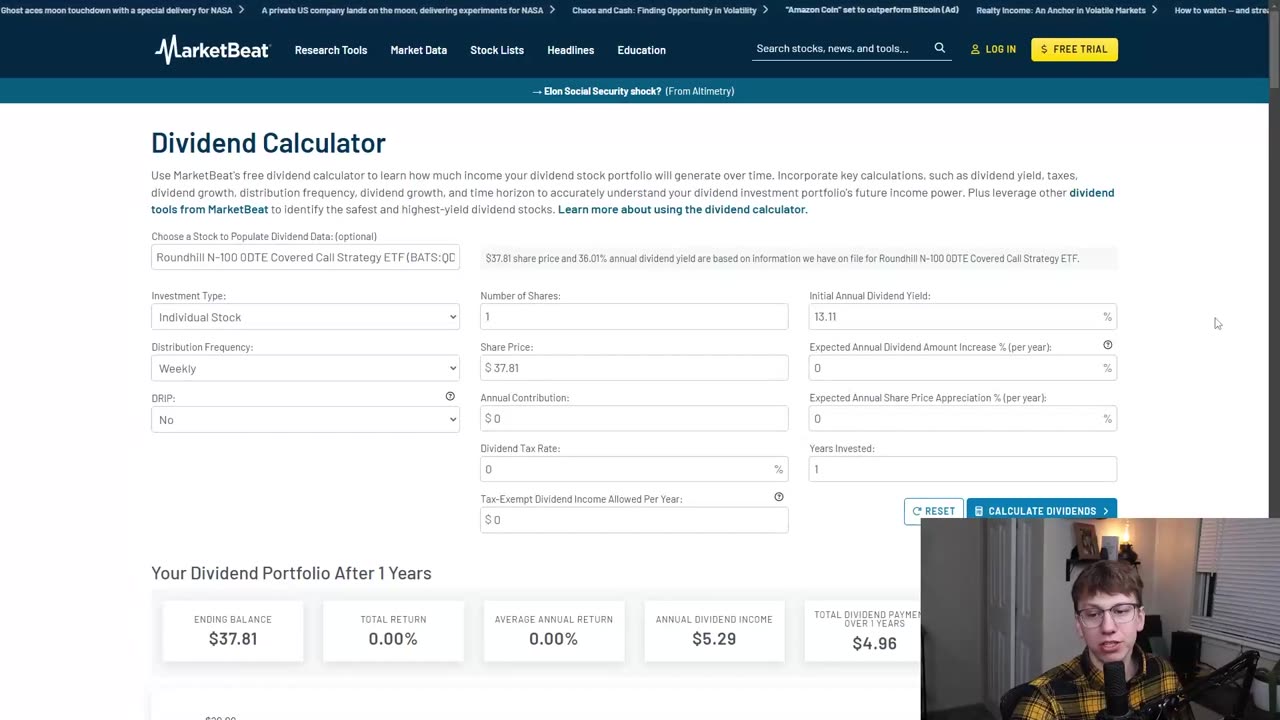The image size is (1280, 720).
Task: Click the Annual Dividend Income $5.29 value
Action: (714, 639)
